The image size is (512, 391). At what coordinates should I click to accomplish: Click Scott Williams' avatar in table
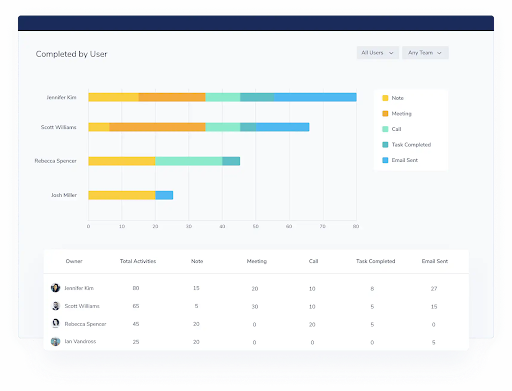click(55, 306)
